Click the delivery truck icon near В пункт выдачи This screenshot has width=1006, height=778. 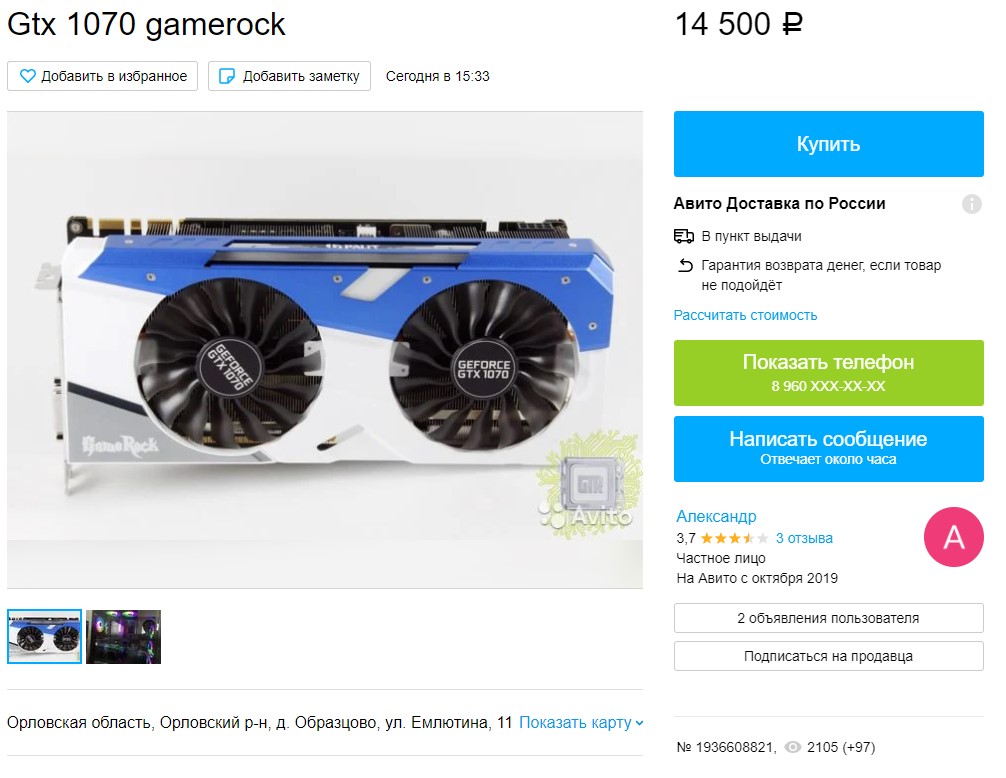684,237
